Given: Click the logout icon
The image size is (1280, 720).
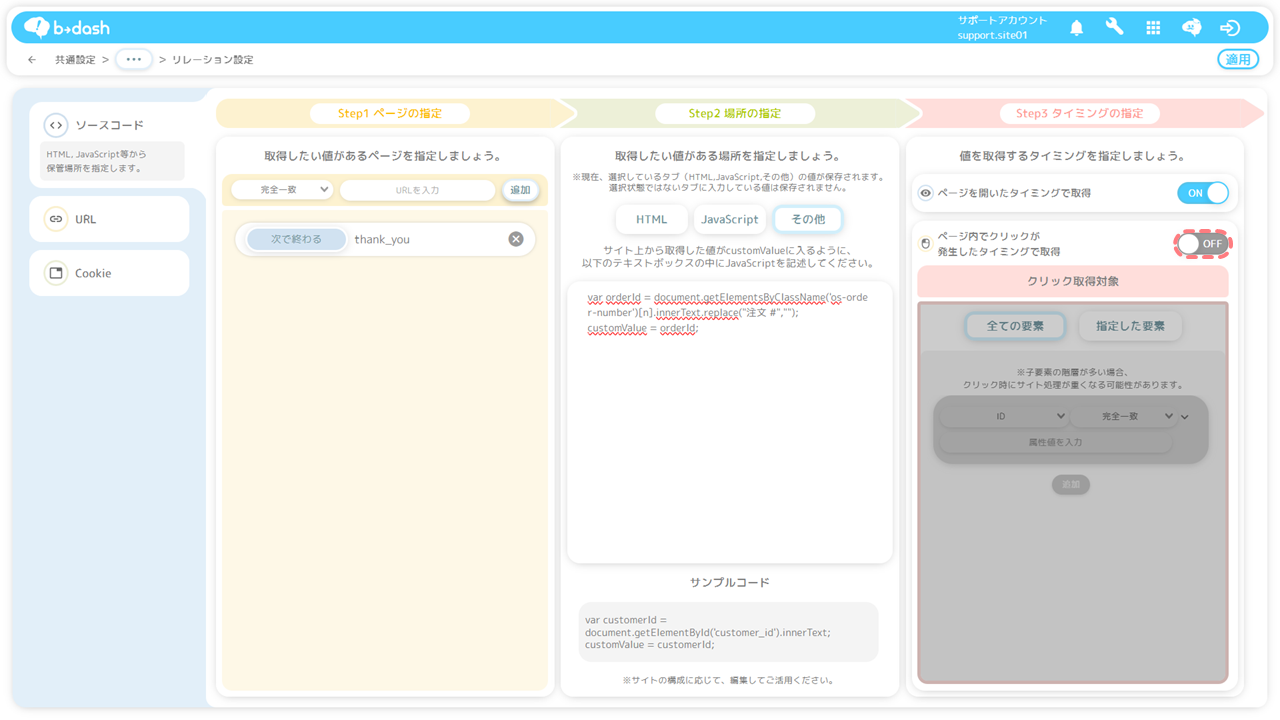Looking at the screenshot, I should pyautogui.click(x=1230, y=28).
